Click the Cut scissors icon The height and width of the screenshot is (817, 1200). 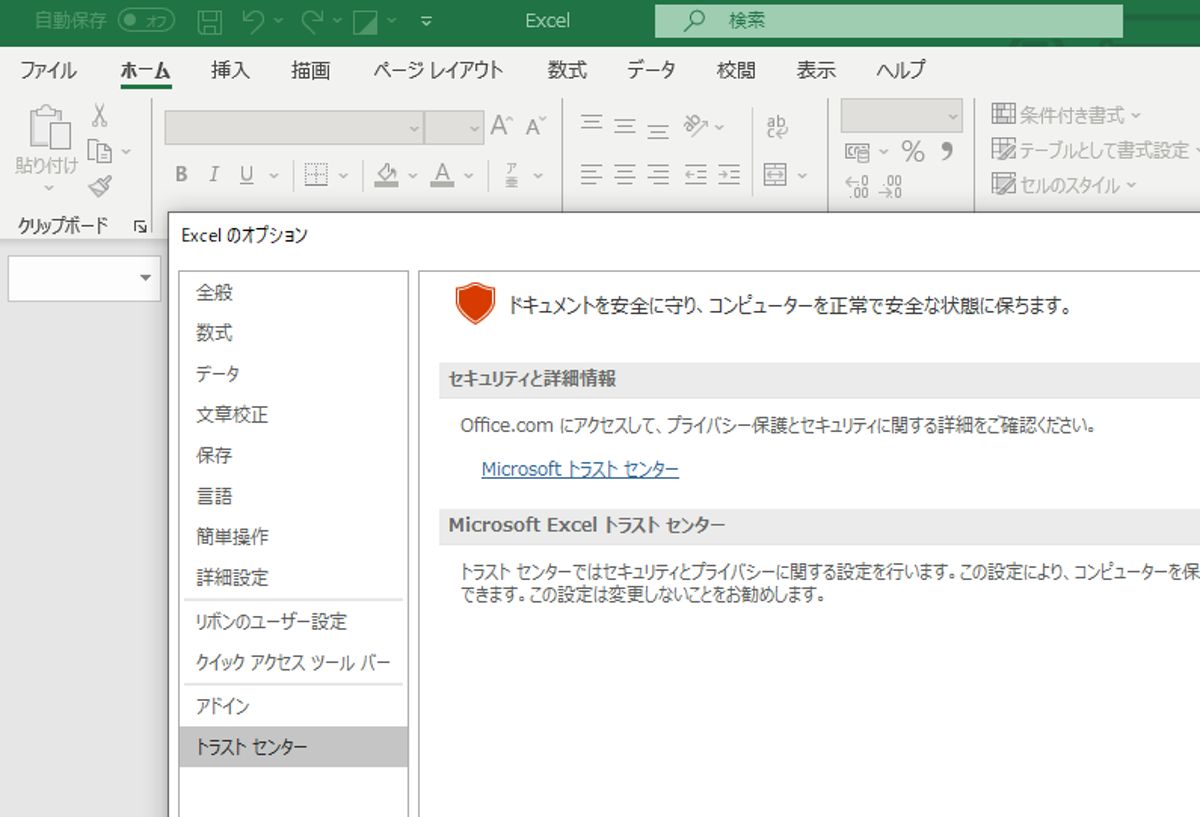[x=99, y=116]
